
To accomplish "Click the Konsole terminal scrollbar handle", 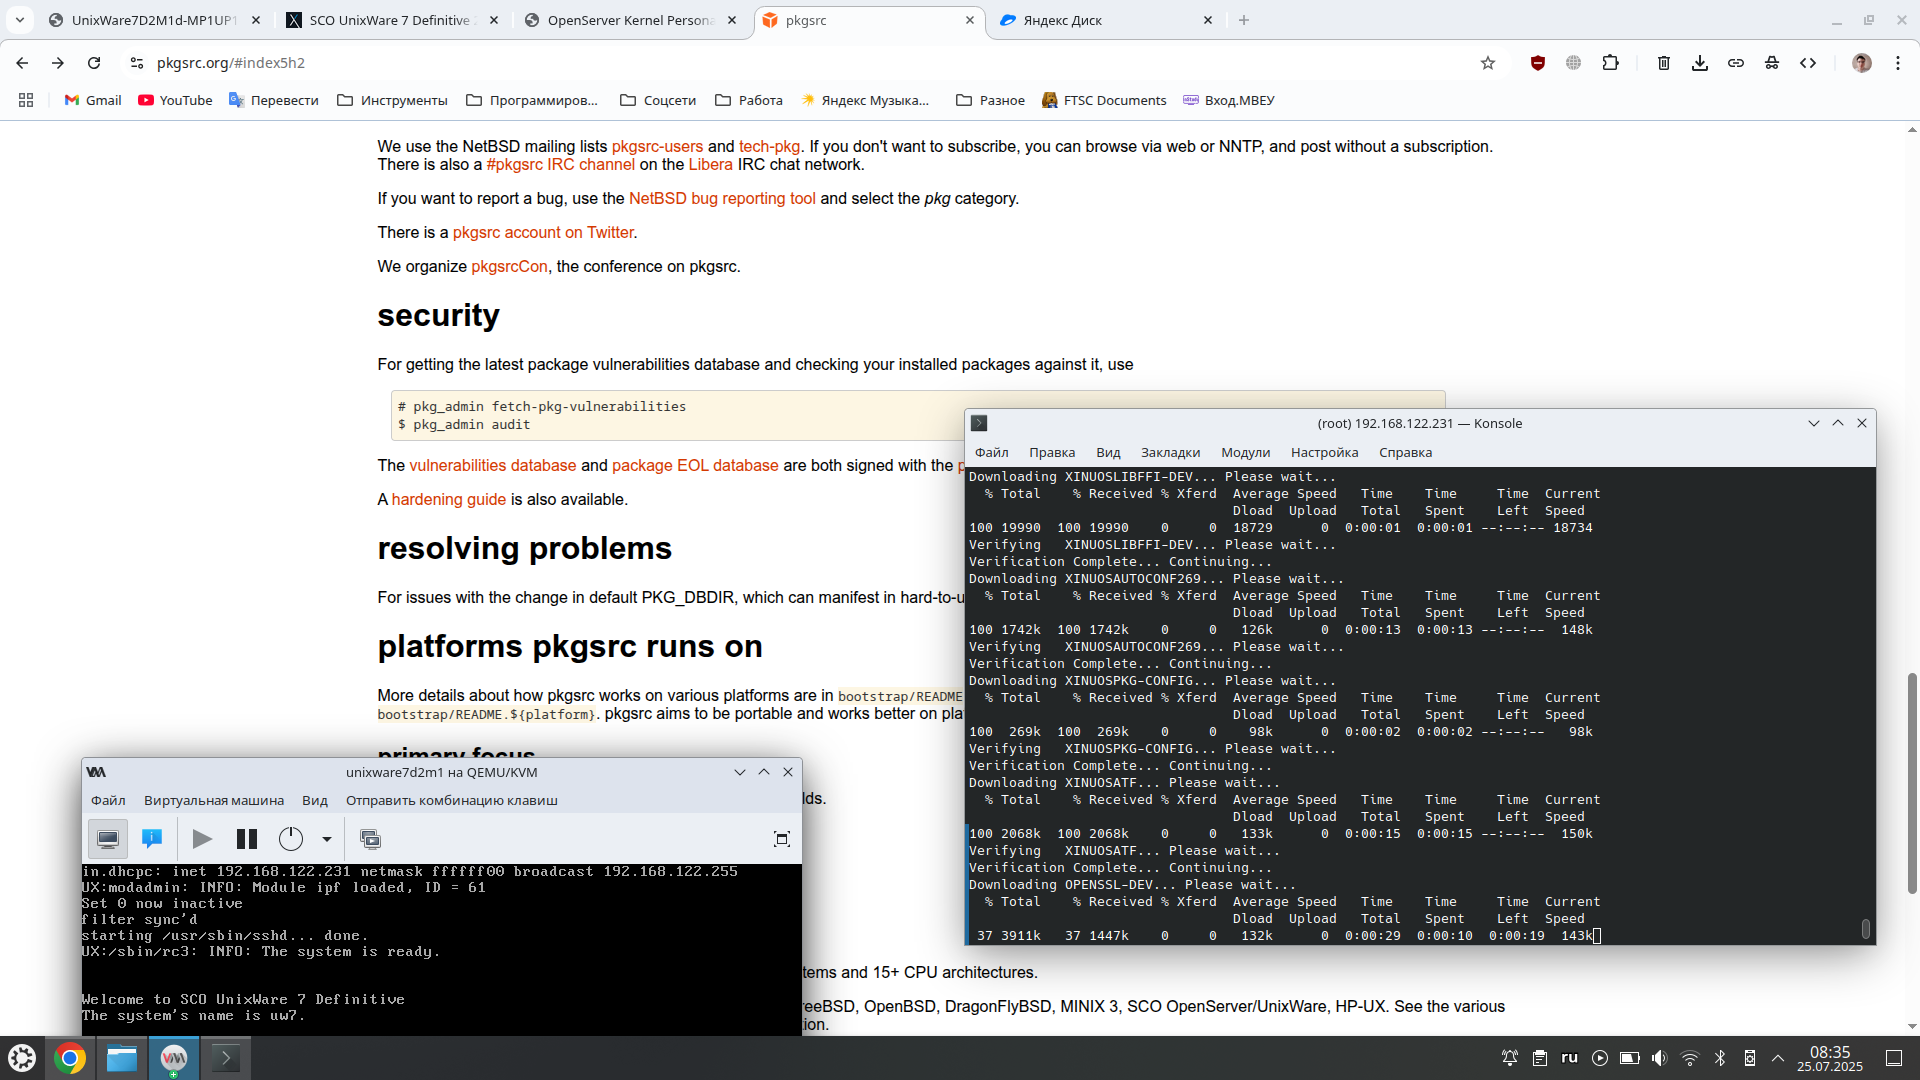I will click(1865, 929).
